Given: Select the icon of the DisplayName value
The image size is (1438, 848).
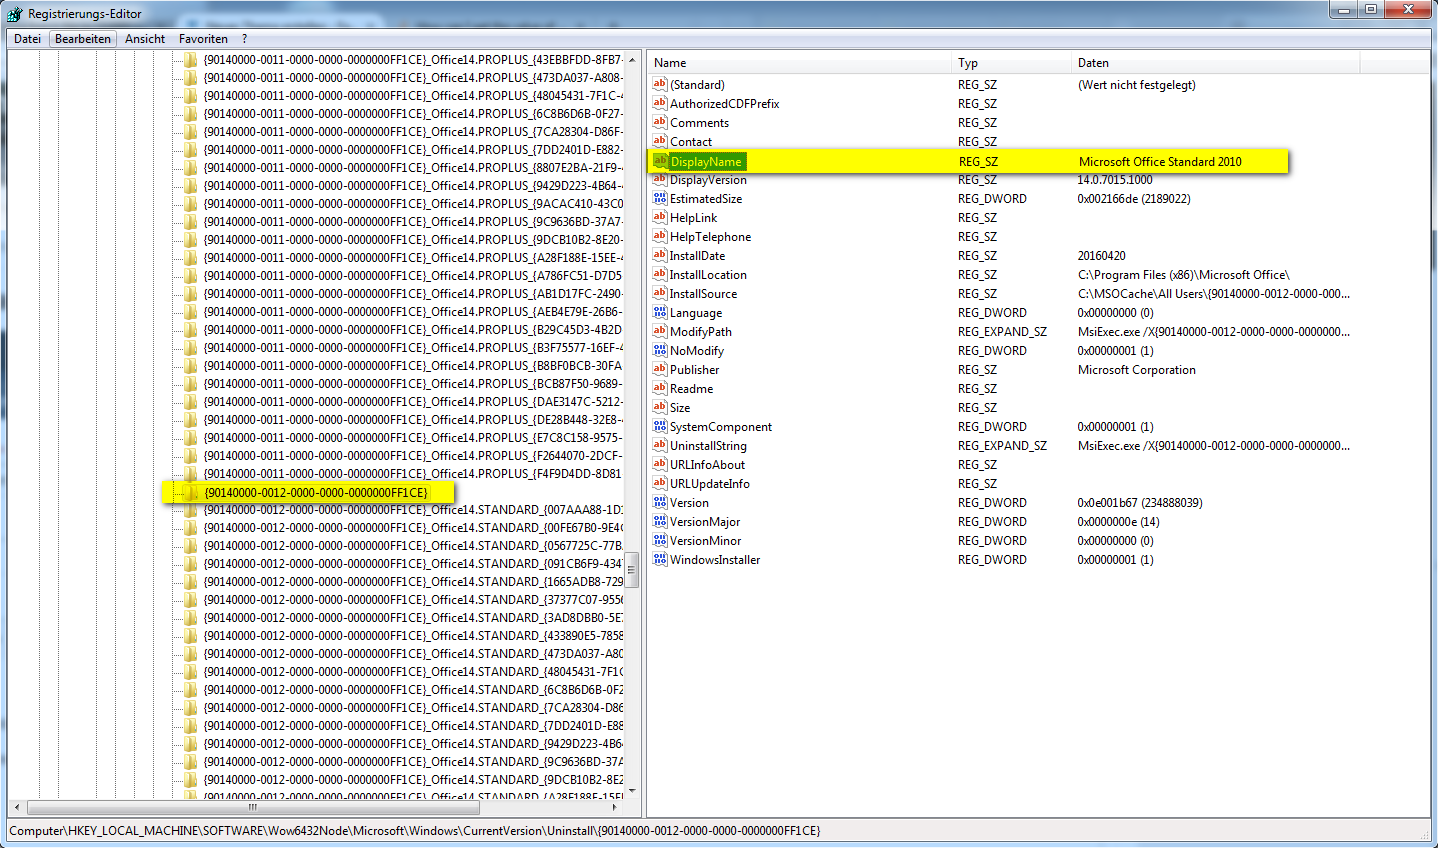Looking at the screenshot, I should pos(660,161).
